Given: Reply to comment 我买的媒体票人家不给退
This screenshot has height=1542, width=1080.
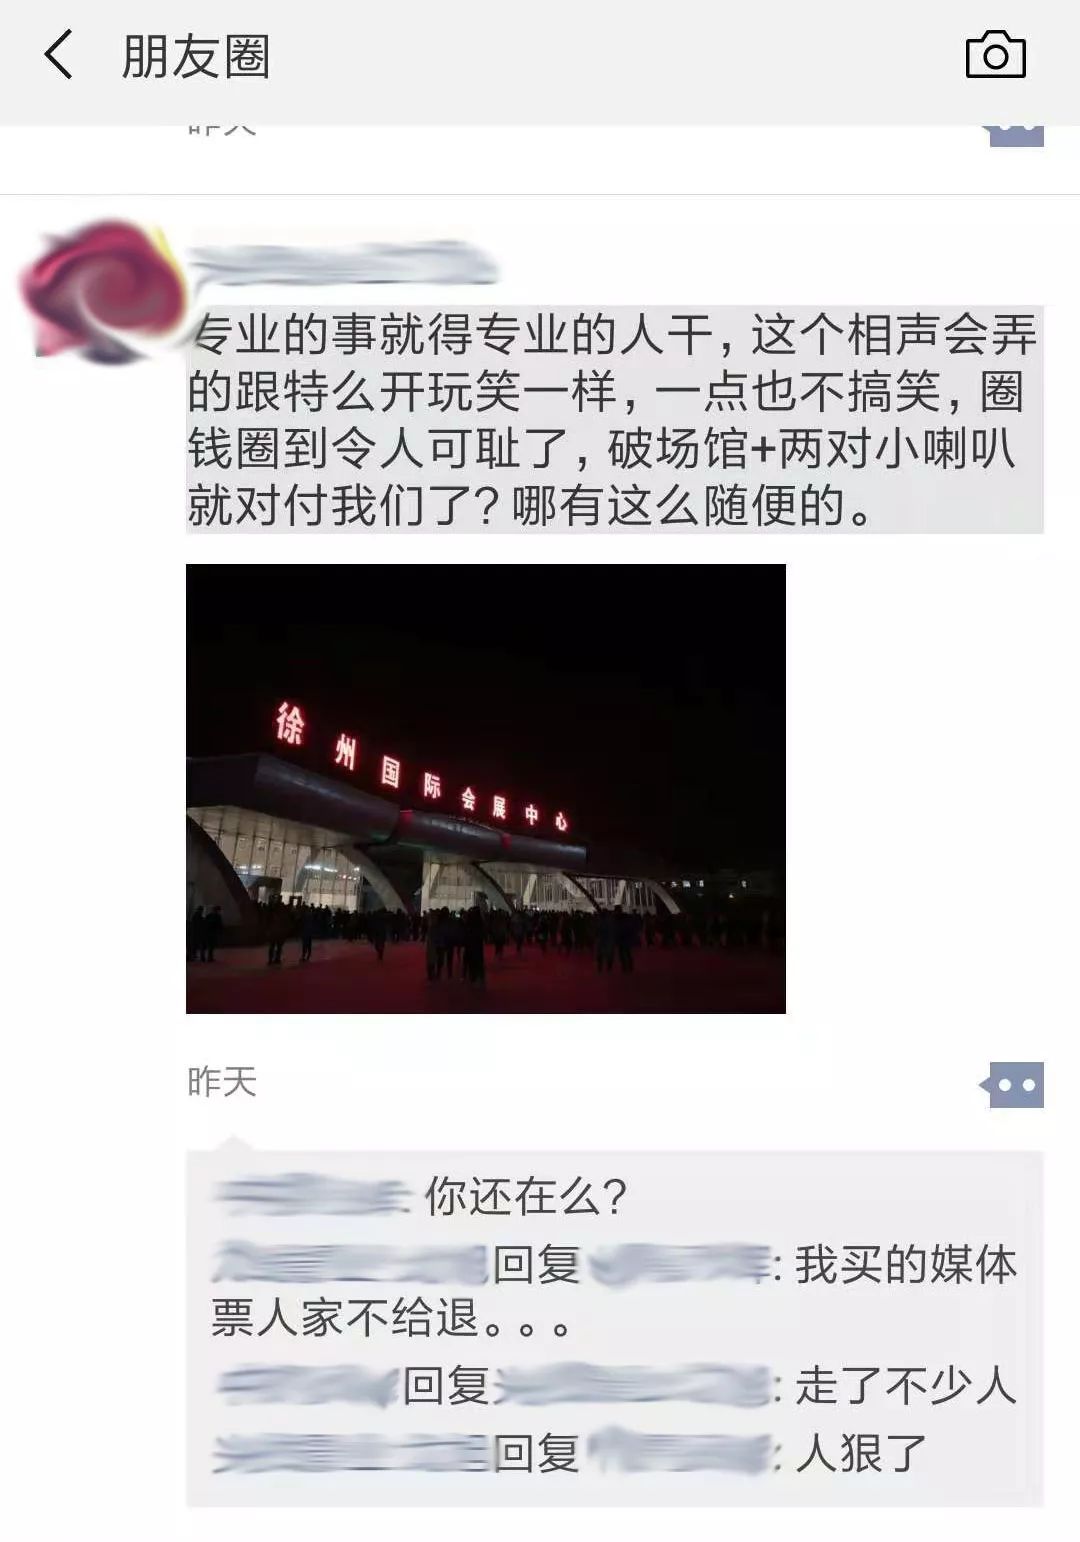Looking at the screenshot, I should (614, 1292).
